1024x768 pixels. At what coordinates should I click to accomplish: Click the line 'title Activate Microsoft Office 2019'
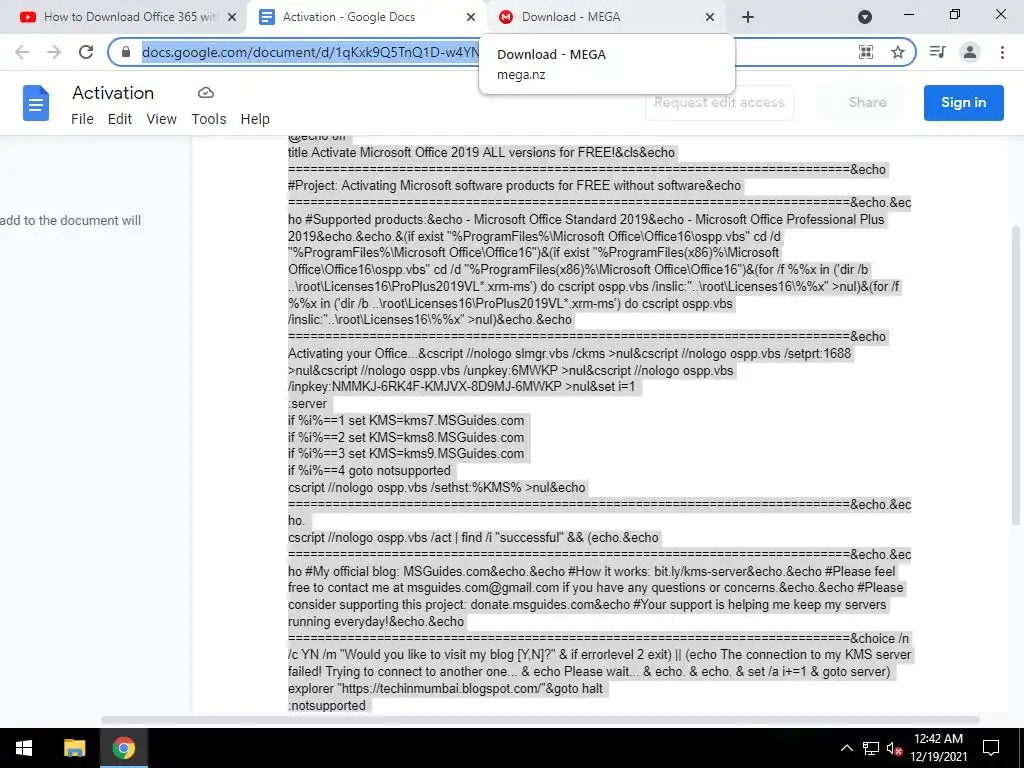[x=481, y=152]
